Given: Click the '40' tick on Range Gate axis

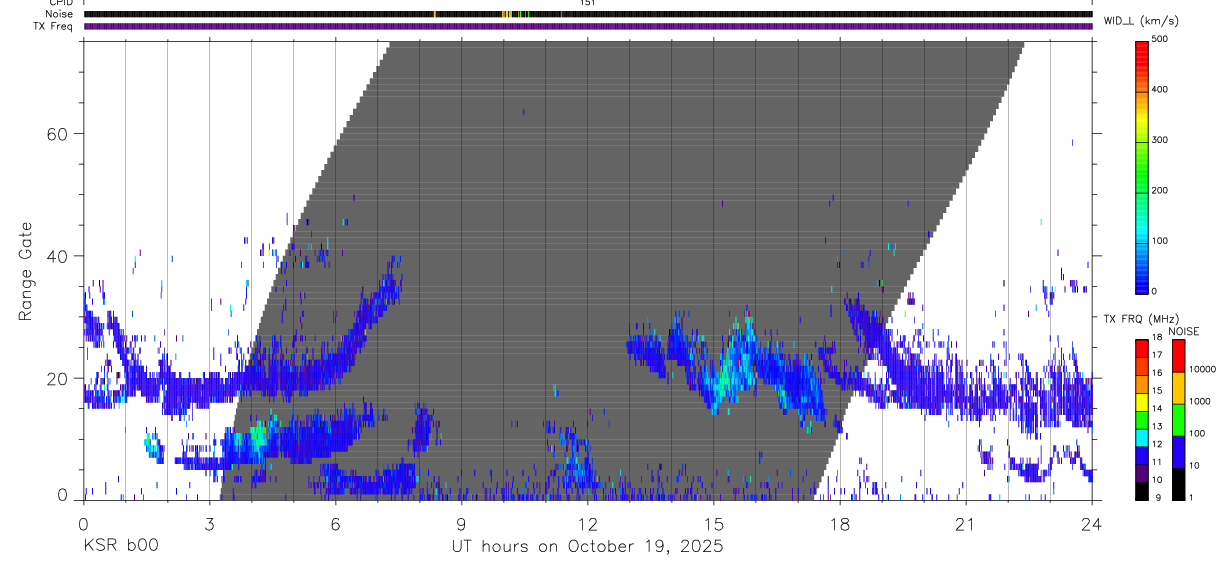Looking at the screenshot, I should pyautogui.click(x=59, y=256).
